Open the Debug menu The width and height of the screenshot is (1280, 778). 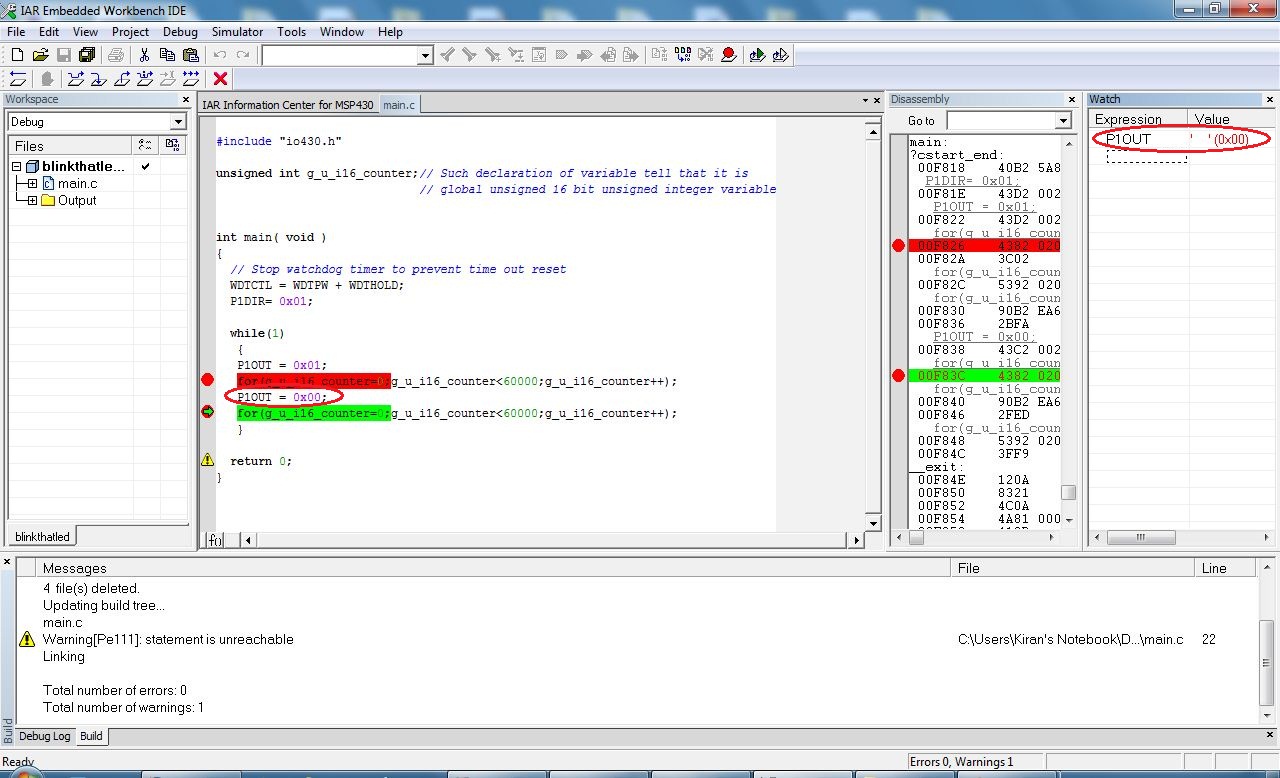tap(180, 31)
